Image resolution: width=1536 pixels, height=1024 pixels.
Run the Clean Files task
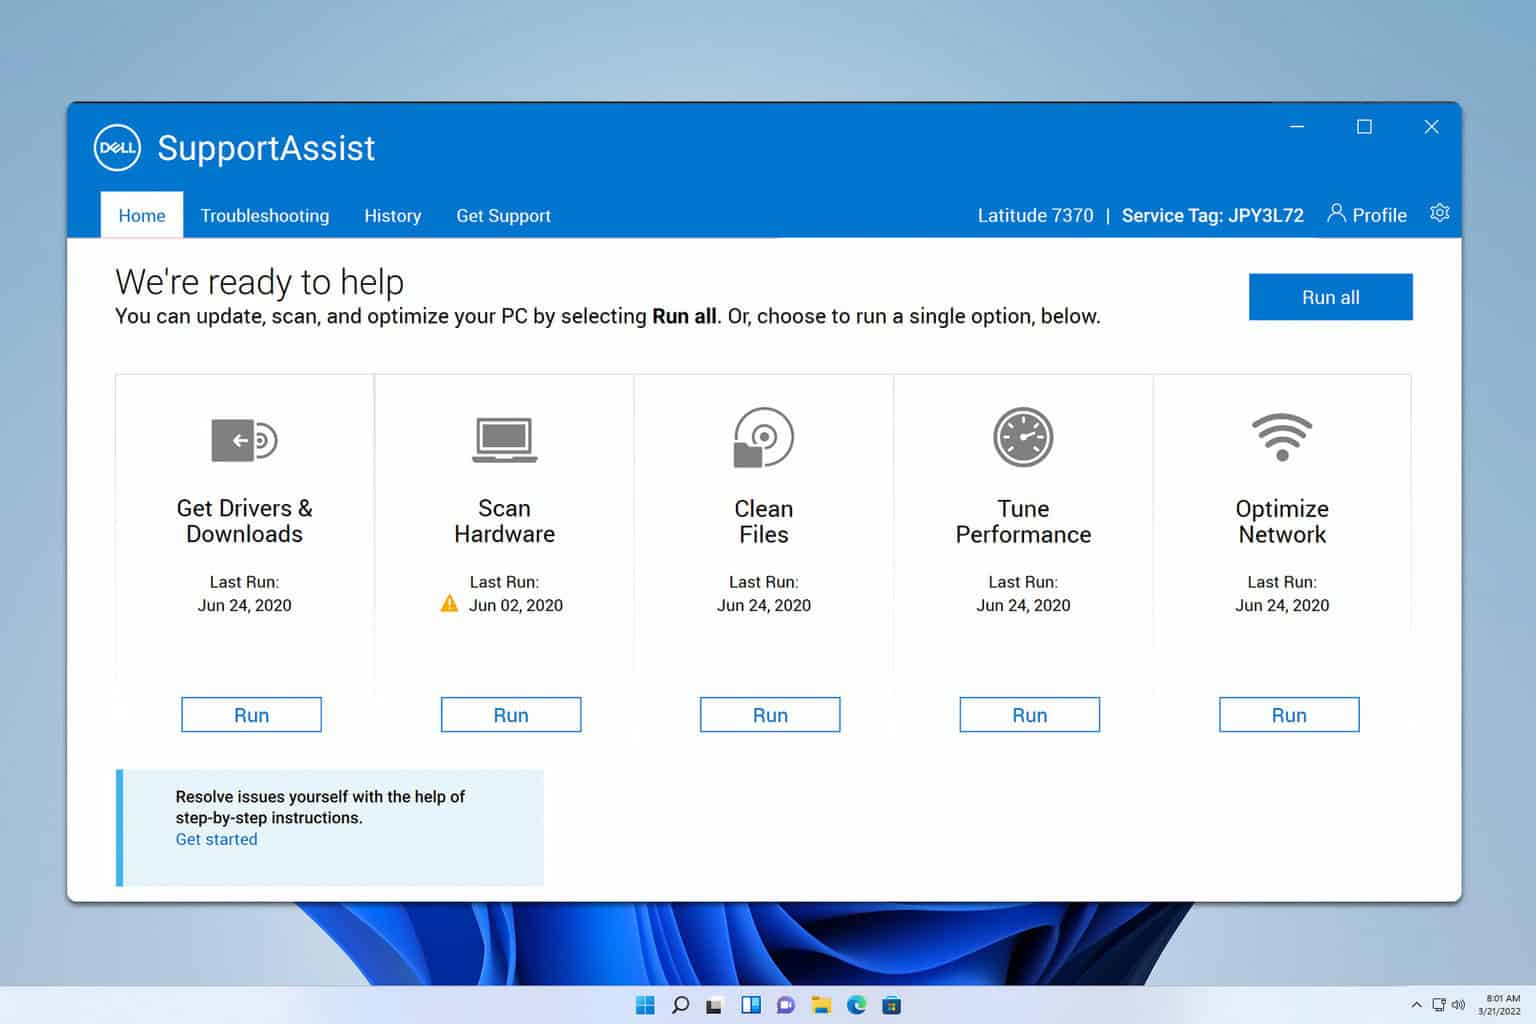(x=770, y=715)
